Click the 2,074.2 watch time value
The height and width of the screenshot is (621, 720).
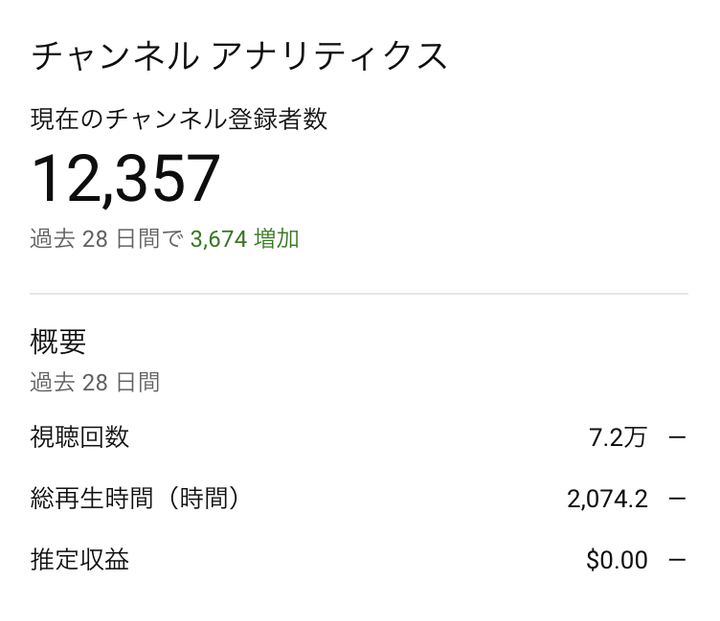click(607, 498)
